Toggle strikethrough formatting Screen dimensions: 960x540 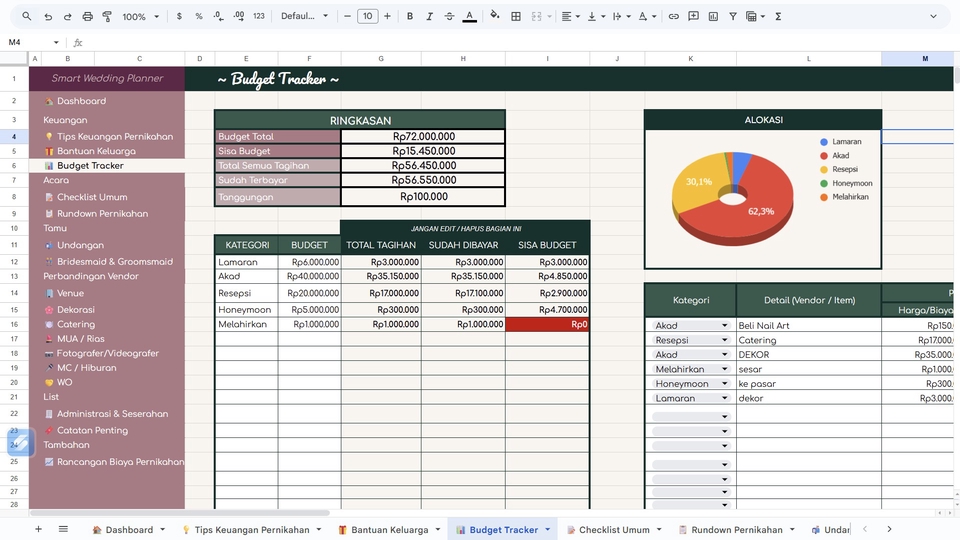pos(448,16)
